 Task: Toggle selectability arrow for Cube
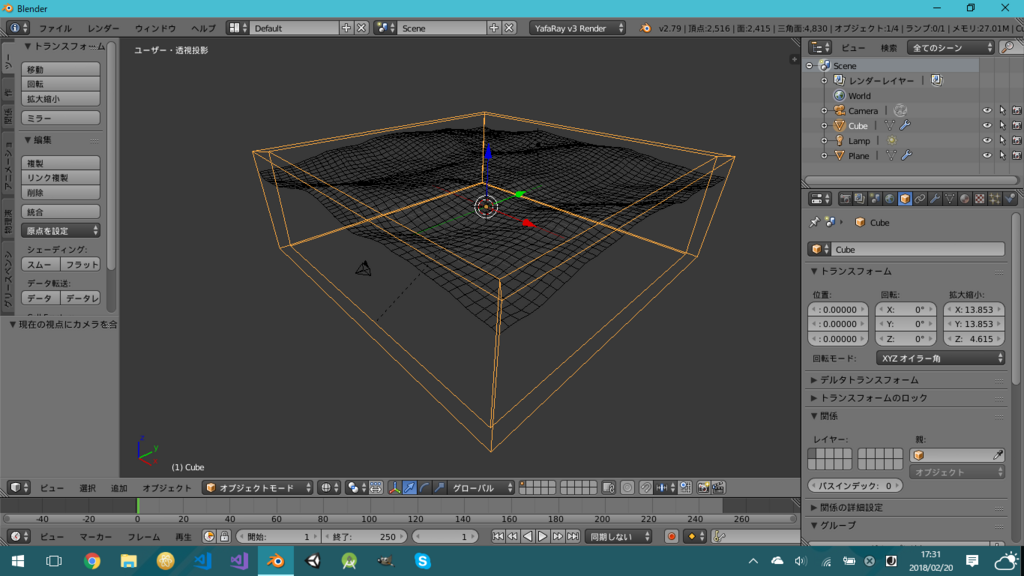[1002, 125]
